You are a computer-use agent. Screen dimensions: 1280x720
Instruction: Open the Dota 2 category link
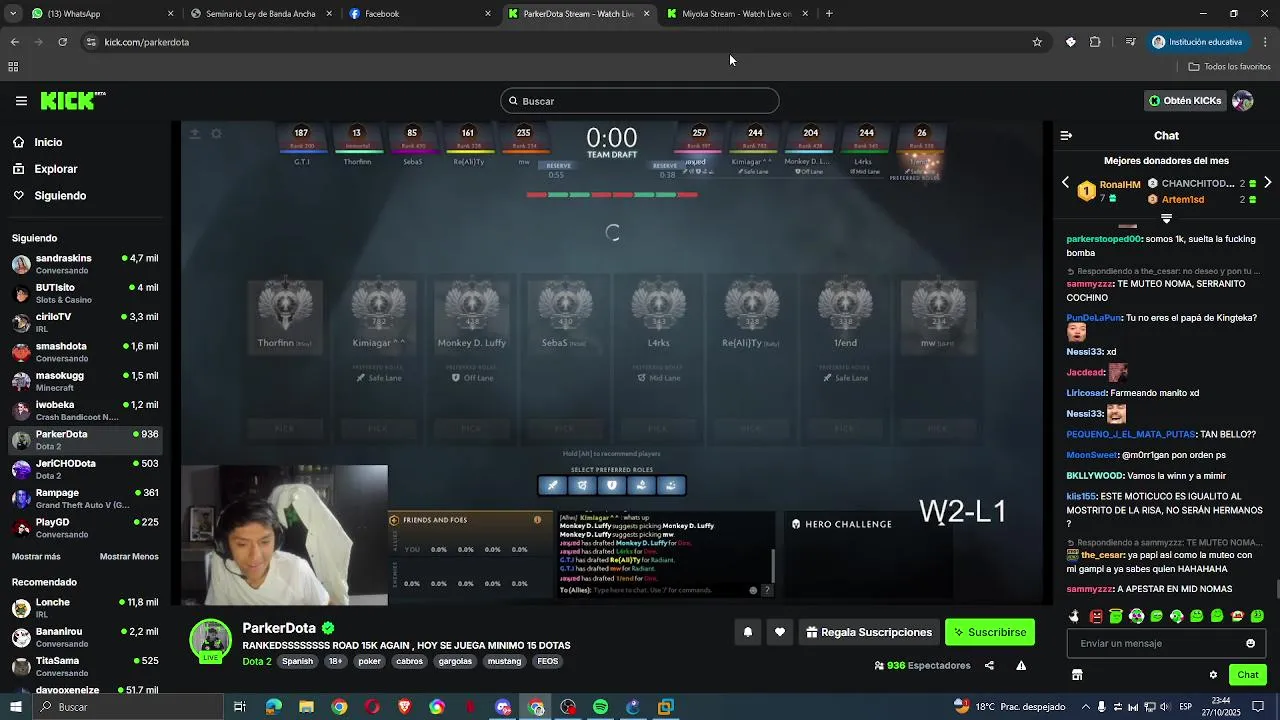(x=257, y=661)
